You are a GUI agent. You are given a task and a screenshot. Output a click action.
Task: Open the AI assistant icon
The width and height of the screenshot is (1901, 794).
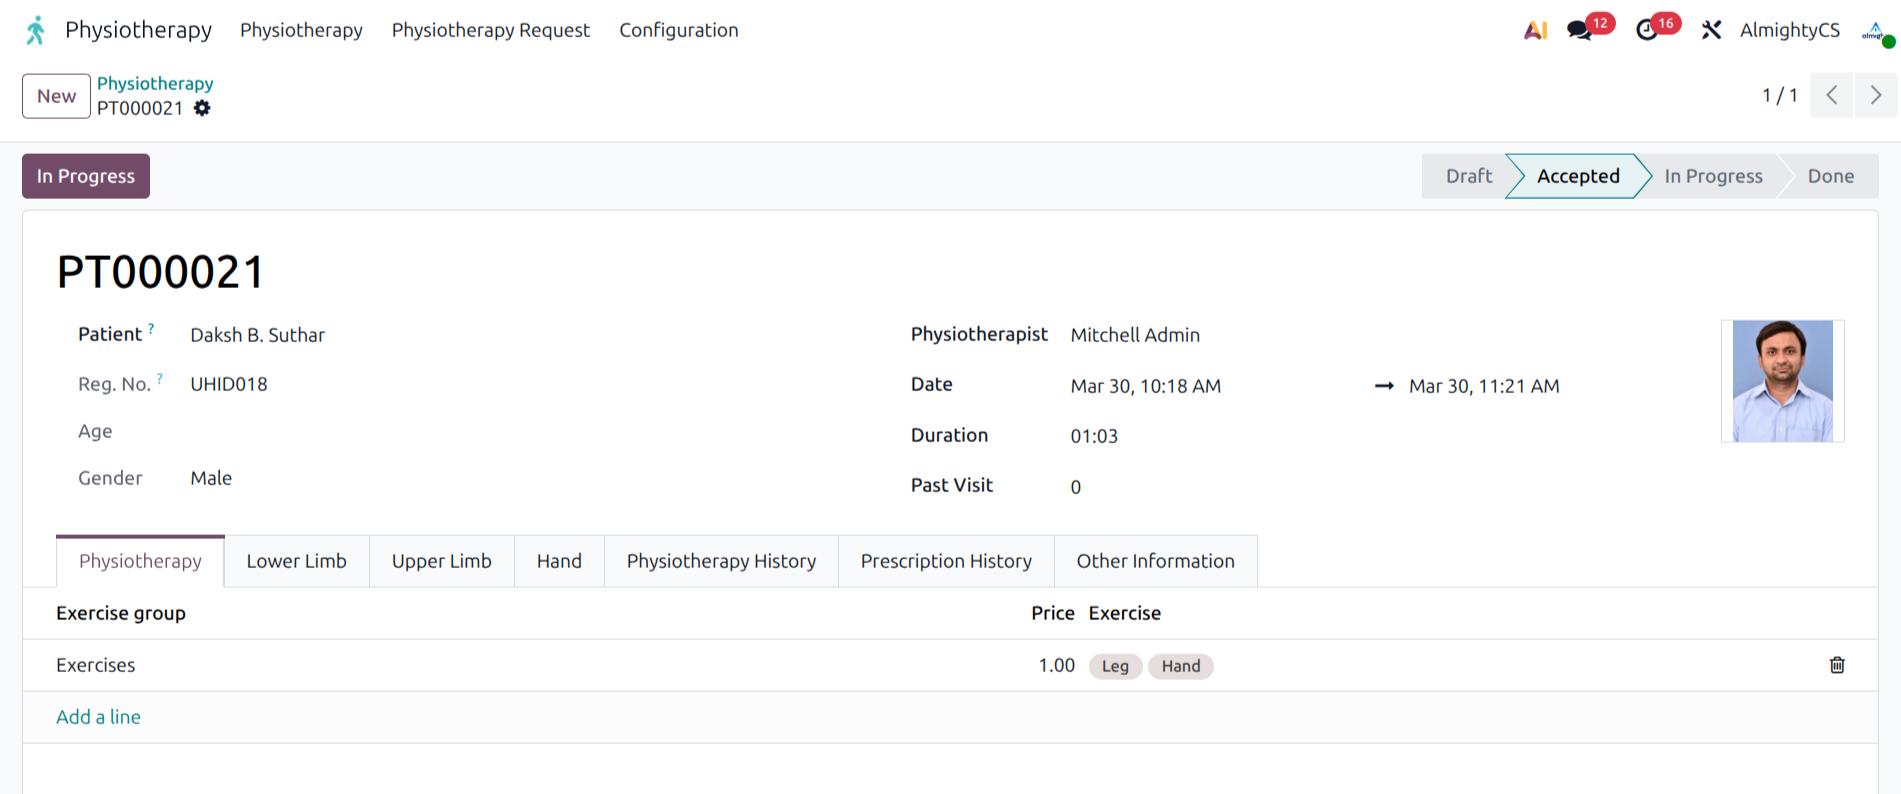pos(1535,31)
